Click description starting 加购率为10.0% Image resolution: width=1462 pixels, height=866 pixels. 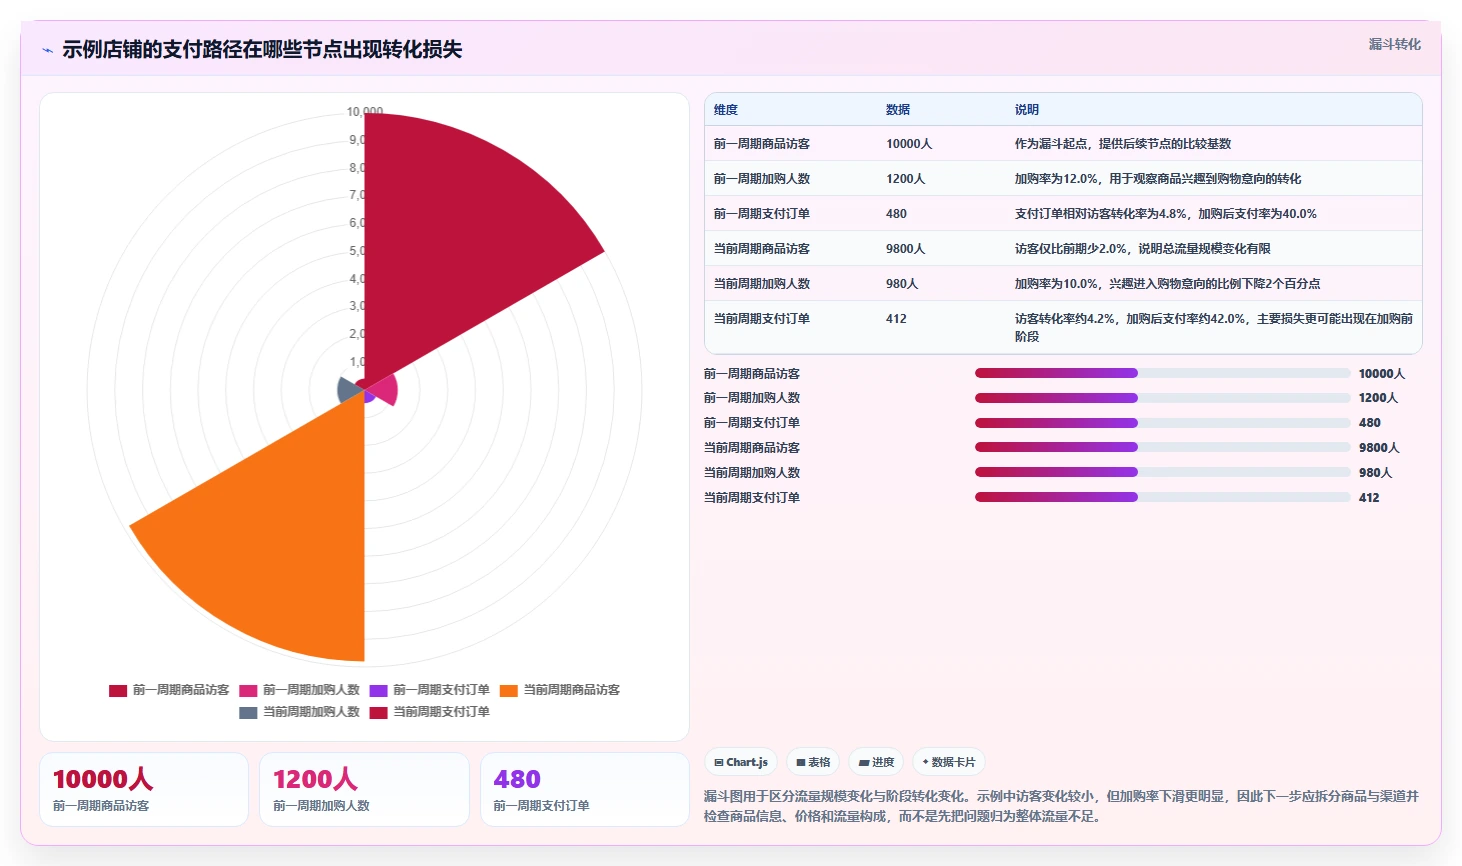pos(1167,284)
